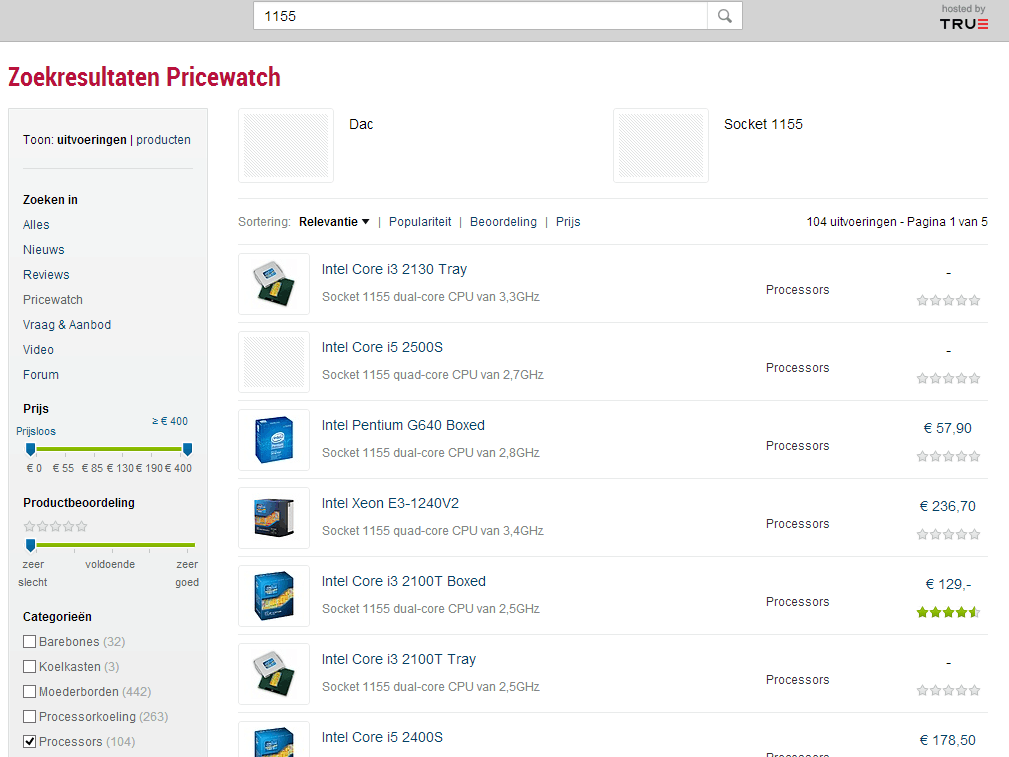Click star rating of Intel Core i3 2100T Tray
Image resolution: width=1009 pixels, height=757 pixels.
coord(949,690)
